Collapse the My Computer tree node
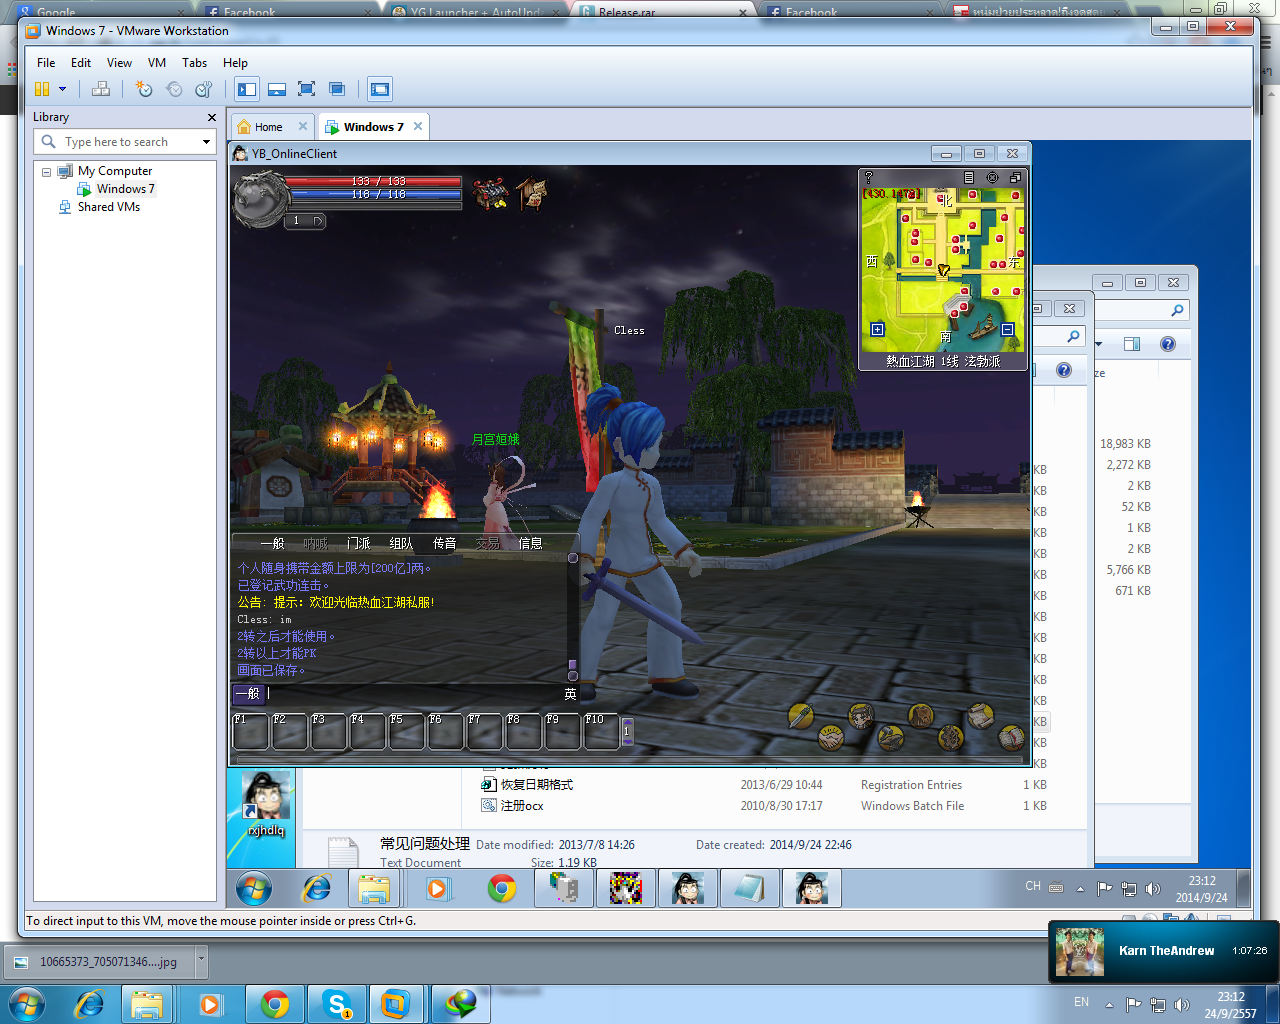The height and width of the screenshot is (1024, 1280). pyautogui.click(x=46, y=172)
